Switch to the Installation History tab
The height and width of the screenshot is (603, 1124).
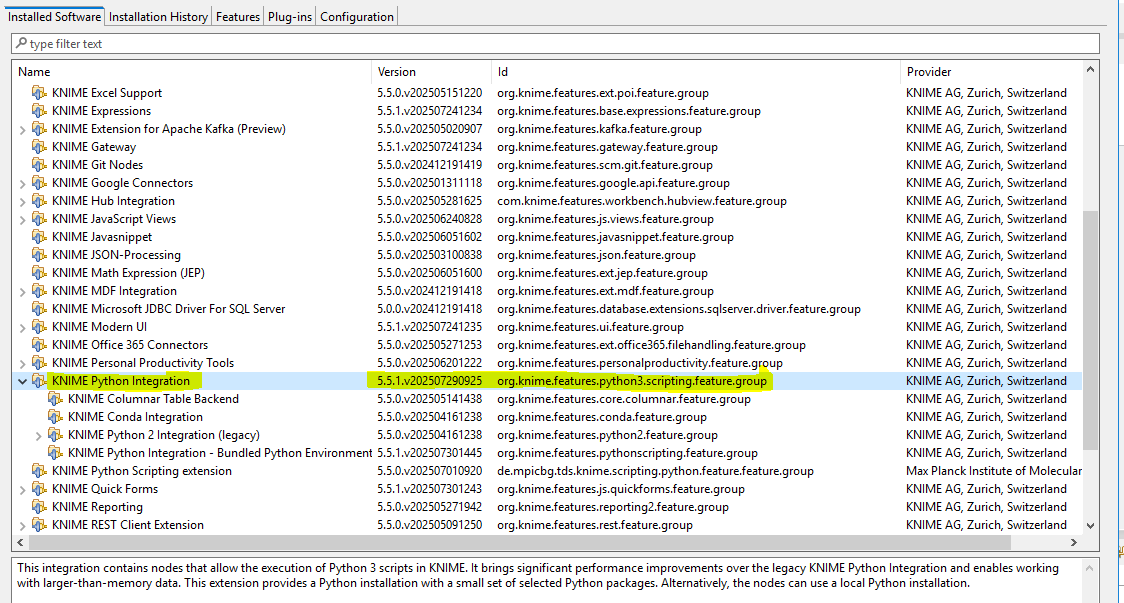click(158, 16)
